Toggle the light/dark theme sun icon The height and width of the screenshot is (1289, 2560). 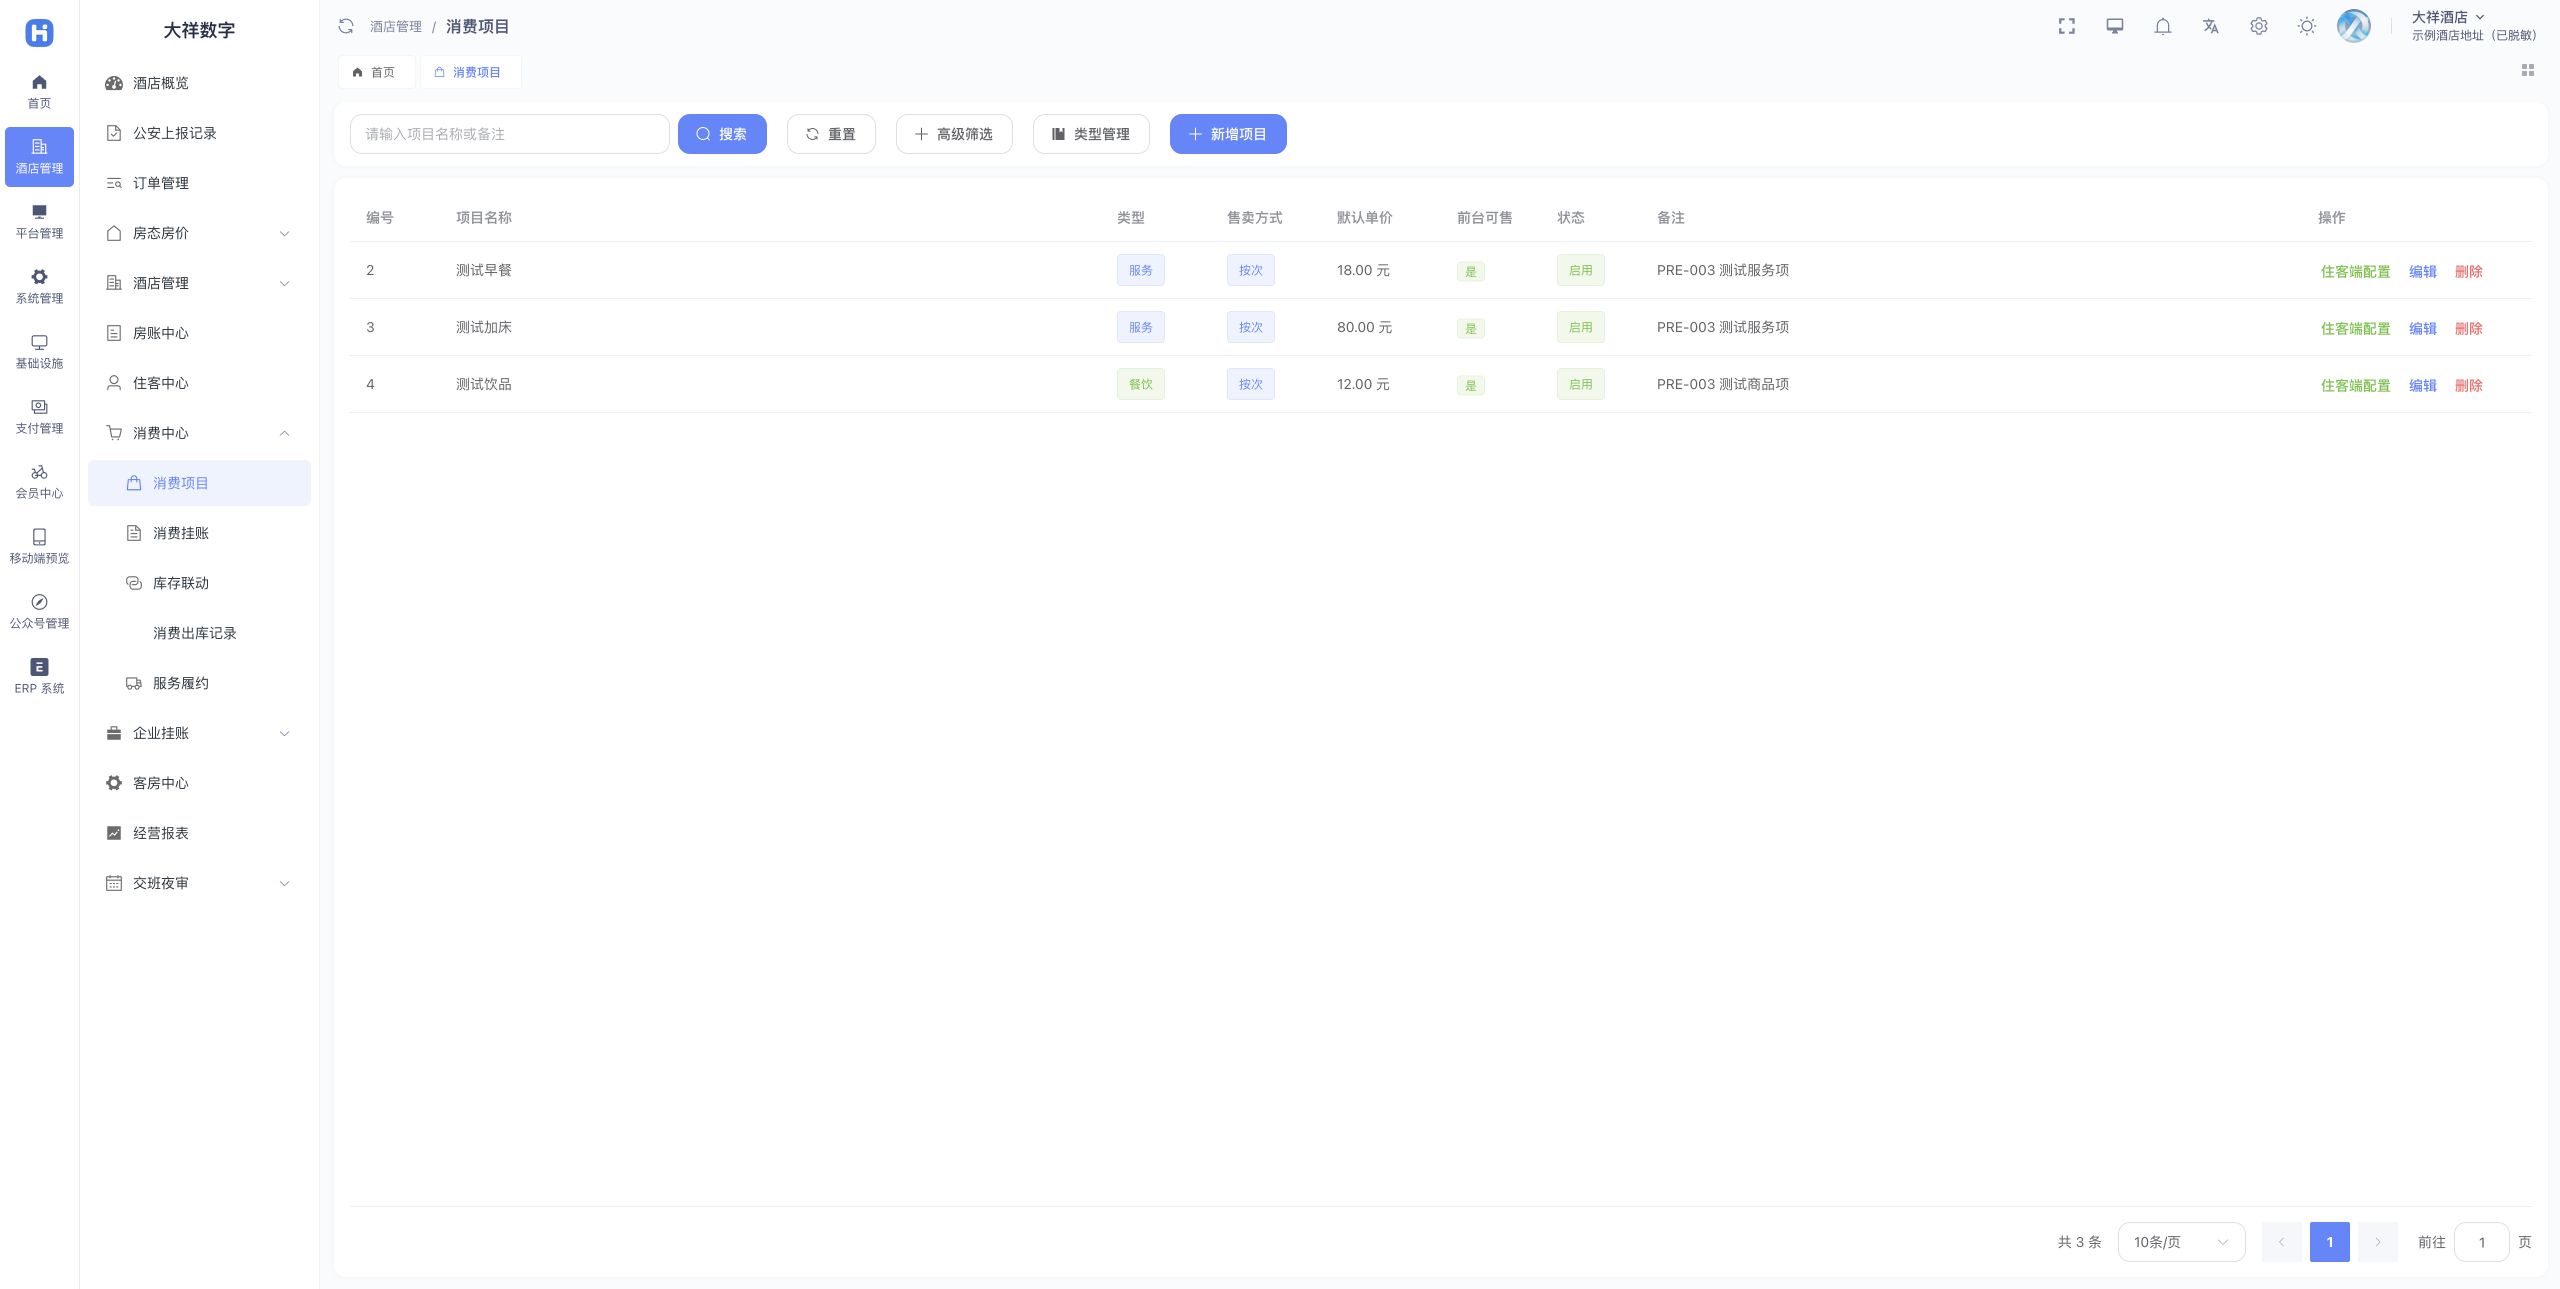pyautogui.click(x=2306, y=27)
